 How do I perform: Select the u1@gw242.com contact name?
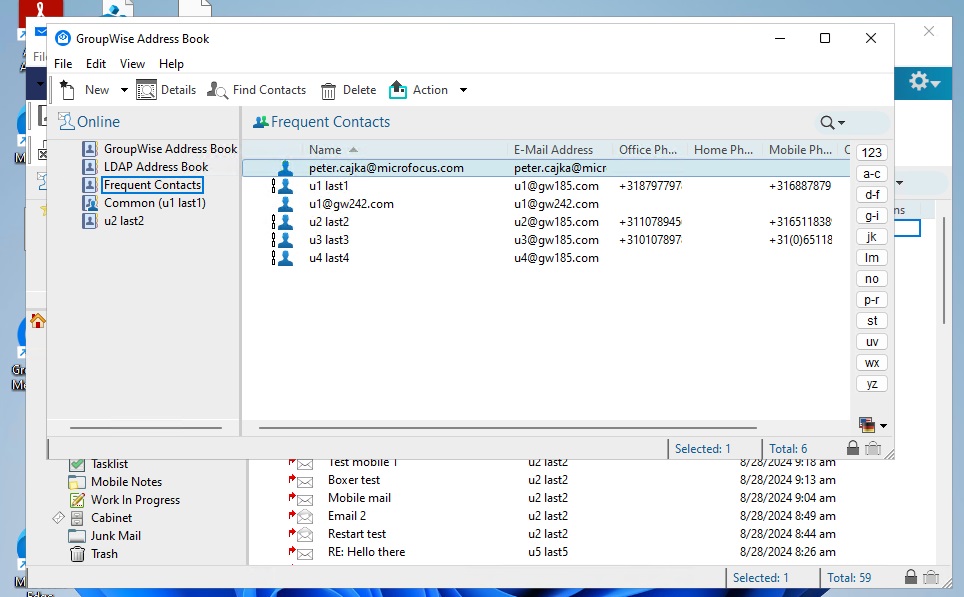pyautogui.click(x=351, y=204)
